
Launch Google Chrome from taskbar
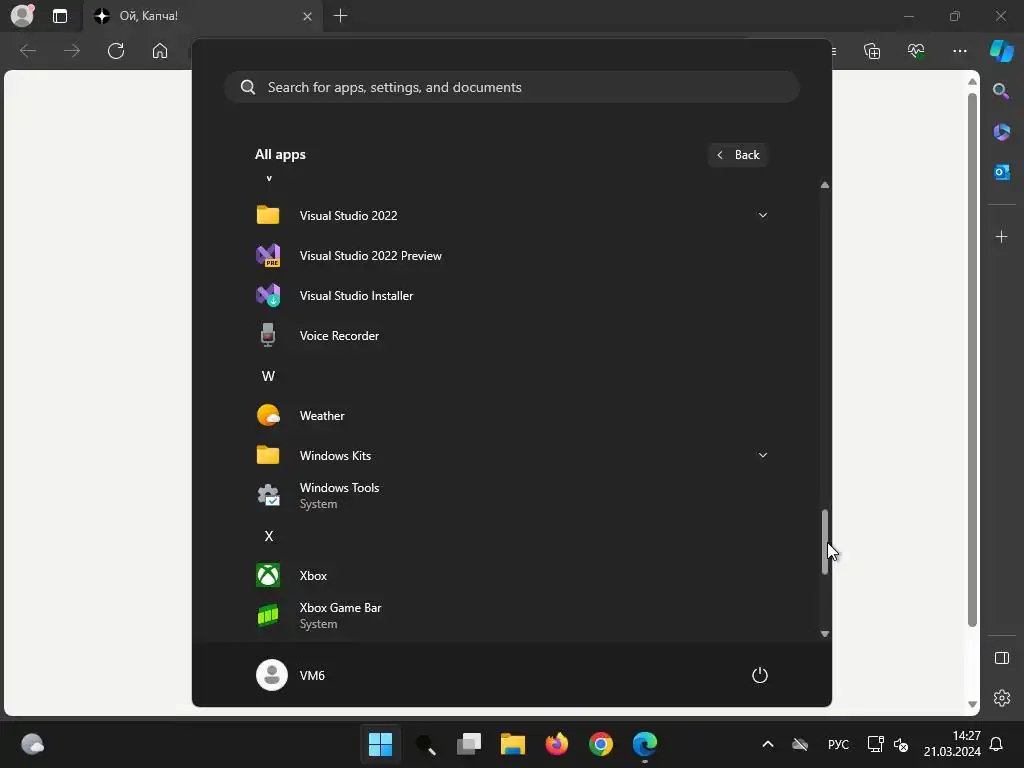point(601,744)
